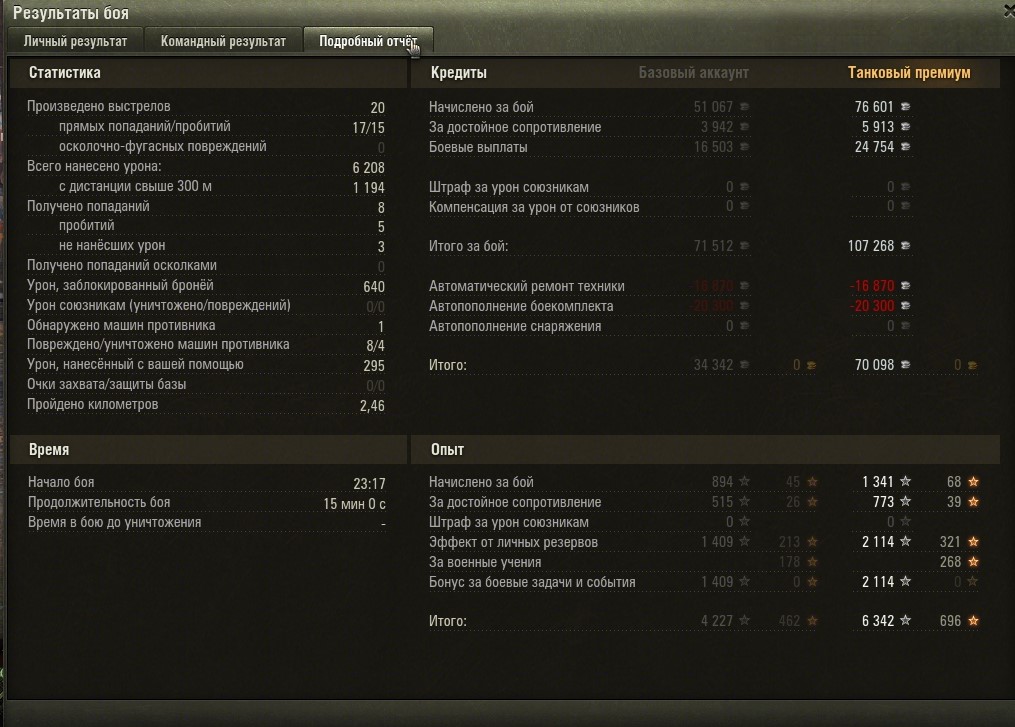Close the Результаты боя window
The width and height of the screenshot is (1015, 727).
1009,12
